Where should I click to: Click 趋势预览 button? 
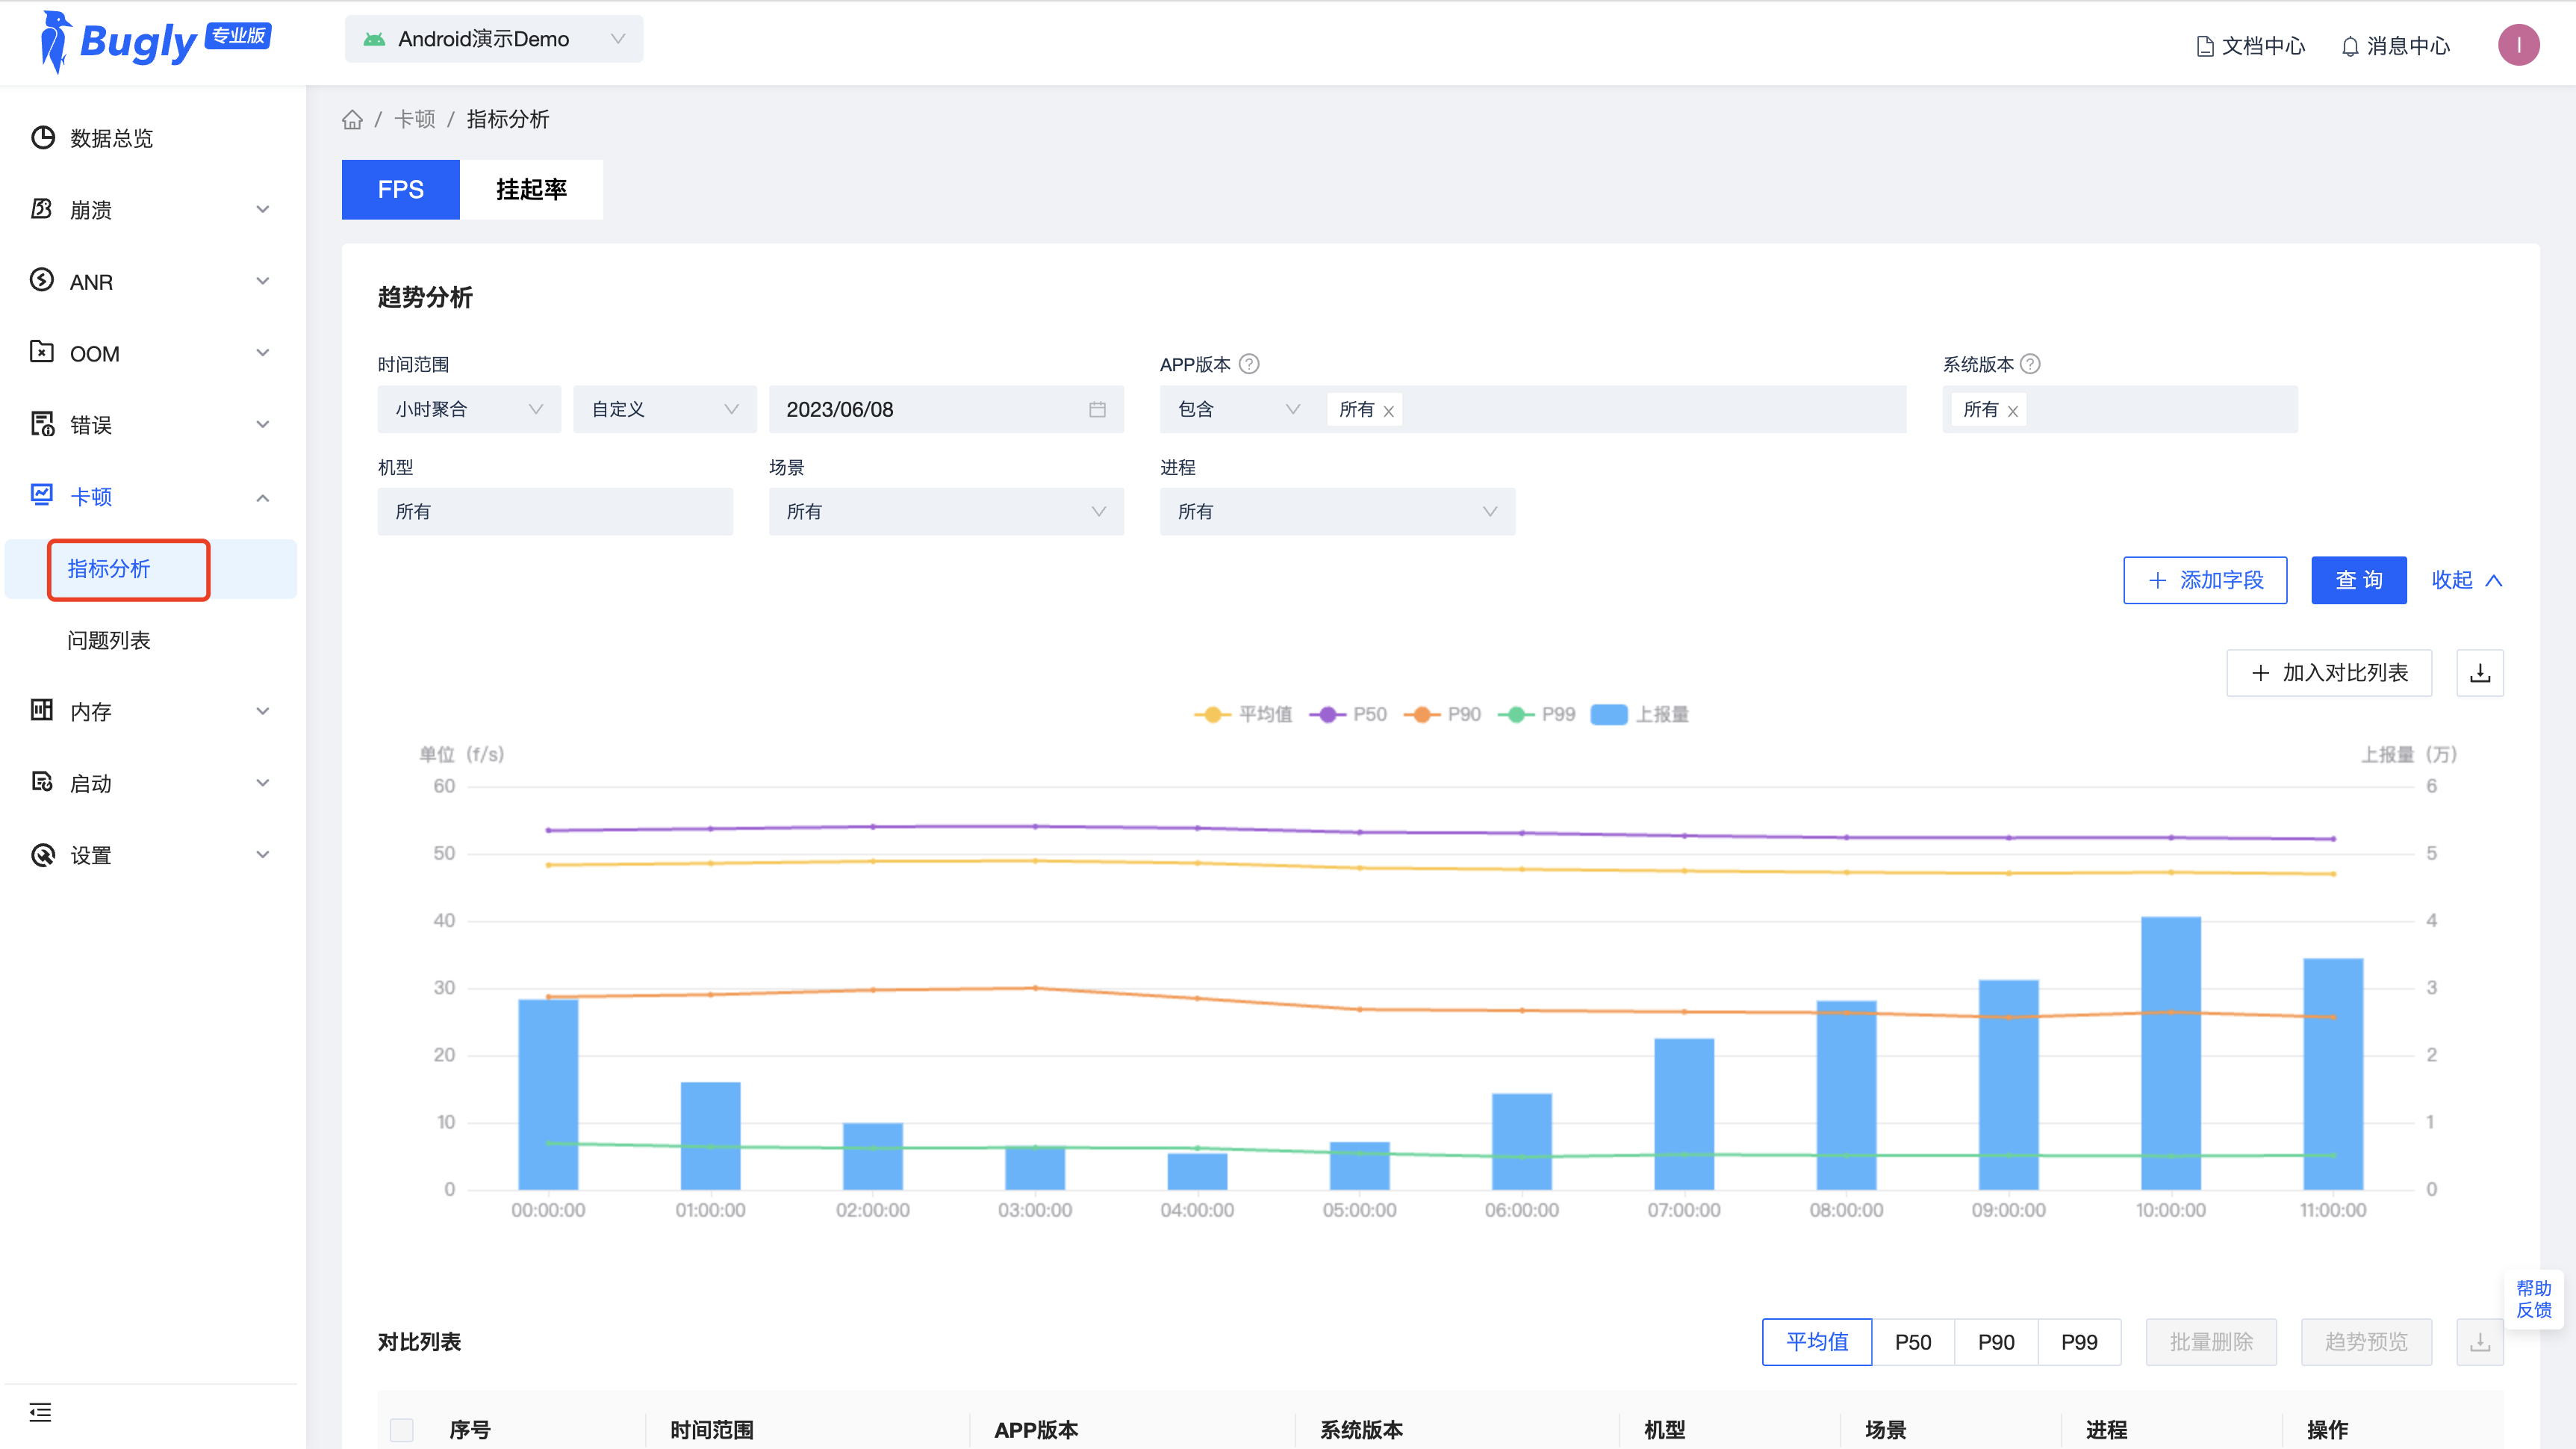2366,1342
